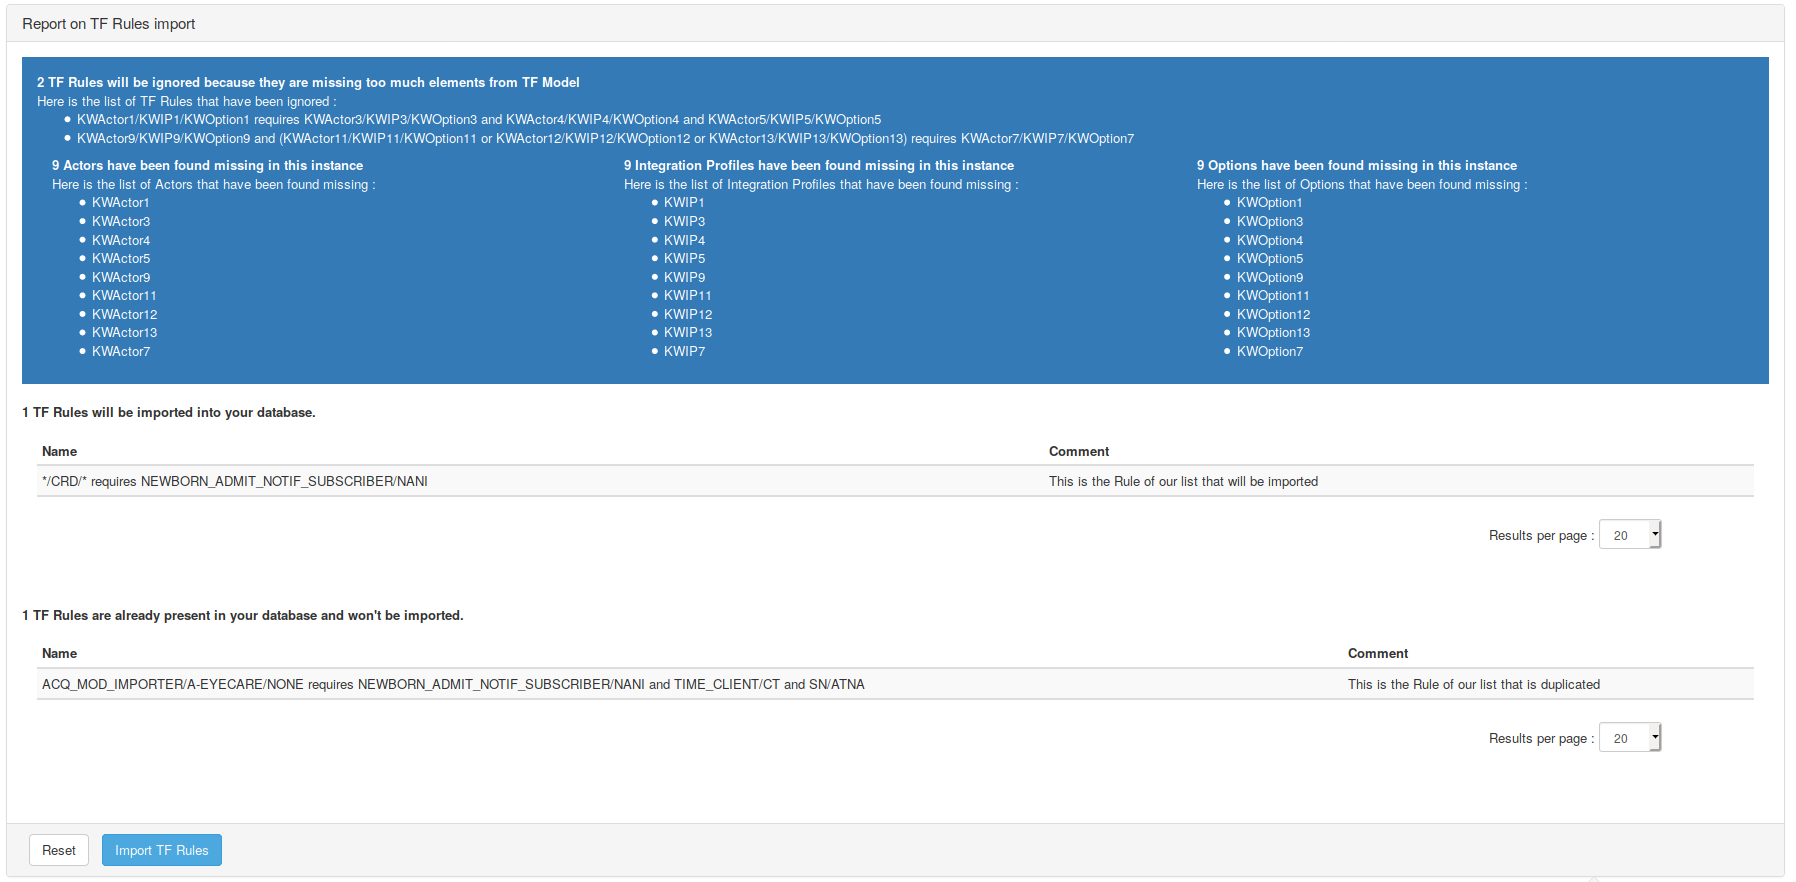Click KWActor1 in the missing Actors list

click(120, 202)
